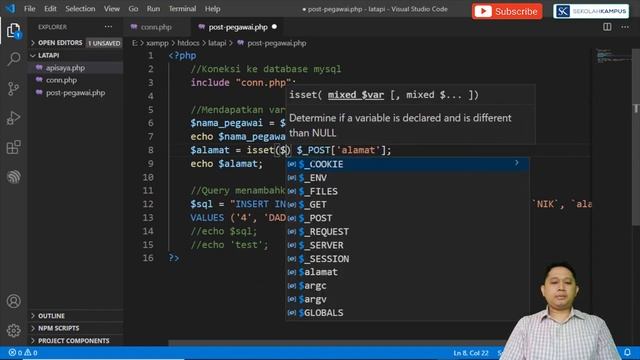Open the Terminal menu
The image size is (640, 360).
pyautogui.click(x=182, y=9)
